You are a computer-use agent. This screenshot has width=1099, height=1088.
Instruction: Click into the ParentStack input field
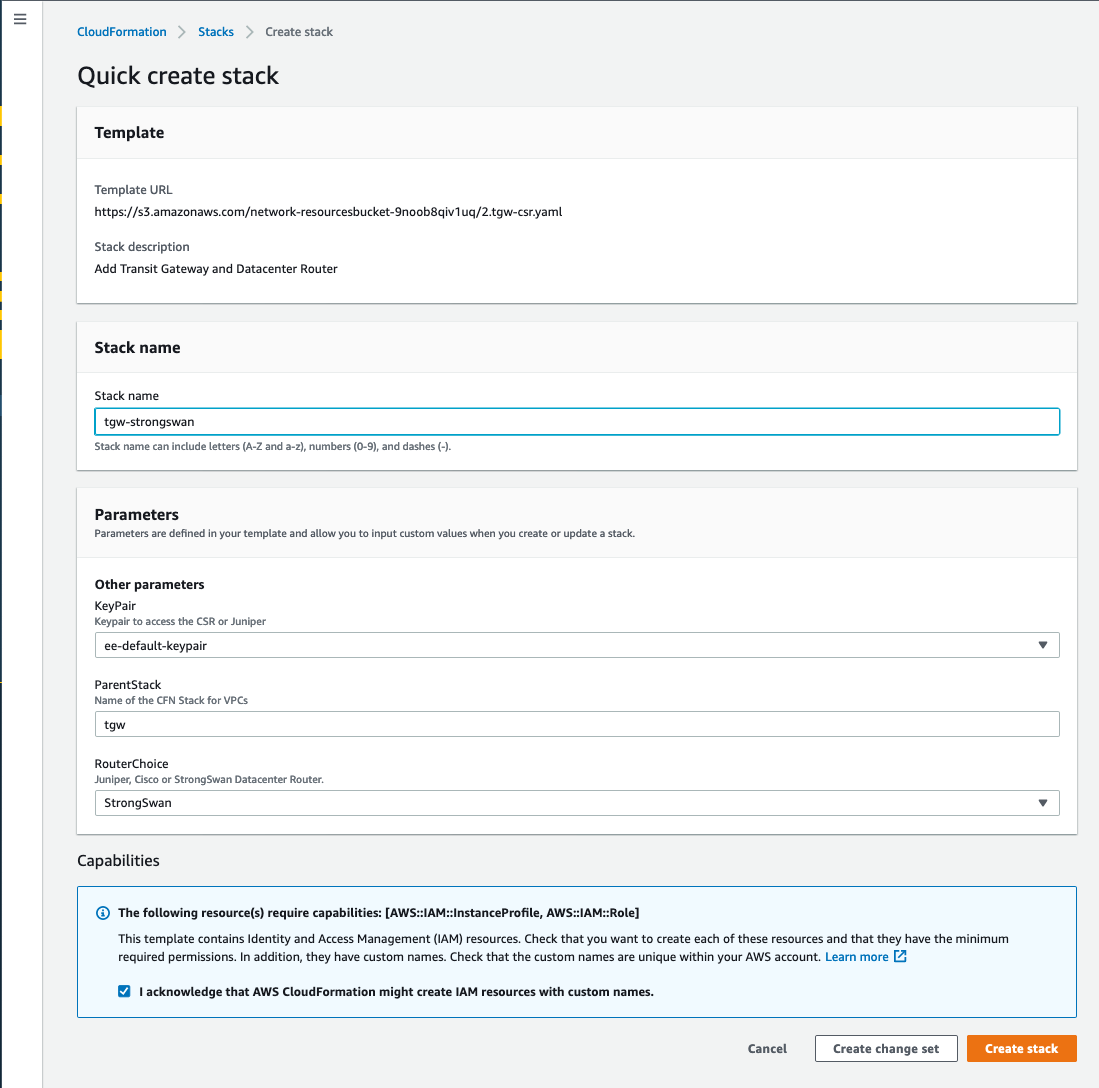click(576, 725)
